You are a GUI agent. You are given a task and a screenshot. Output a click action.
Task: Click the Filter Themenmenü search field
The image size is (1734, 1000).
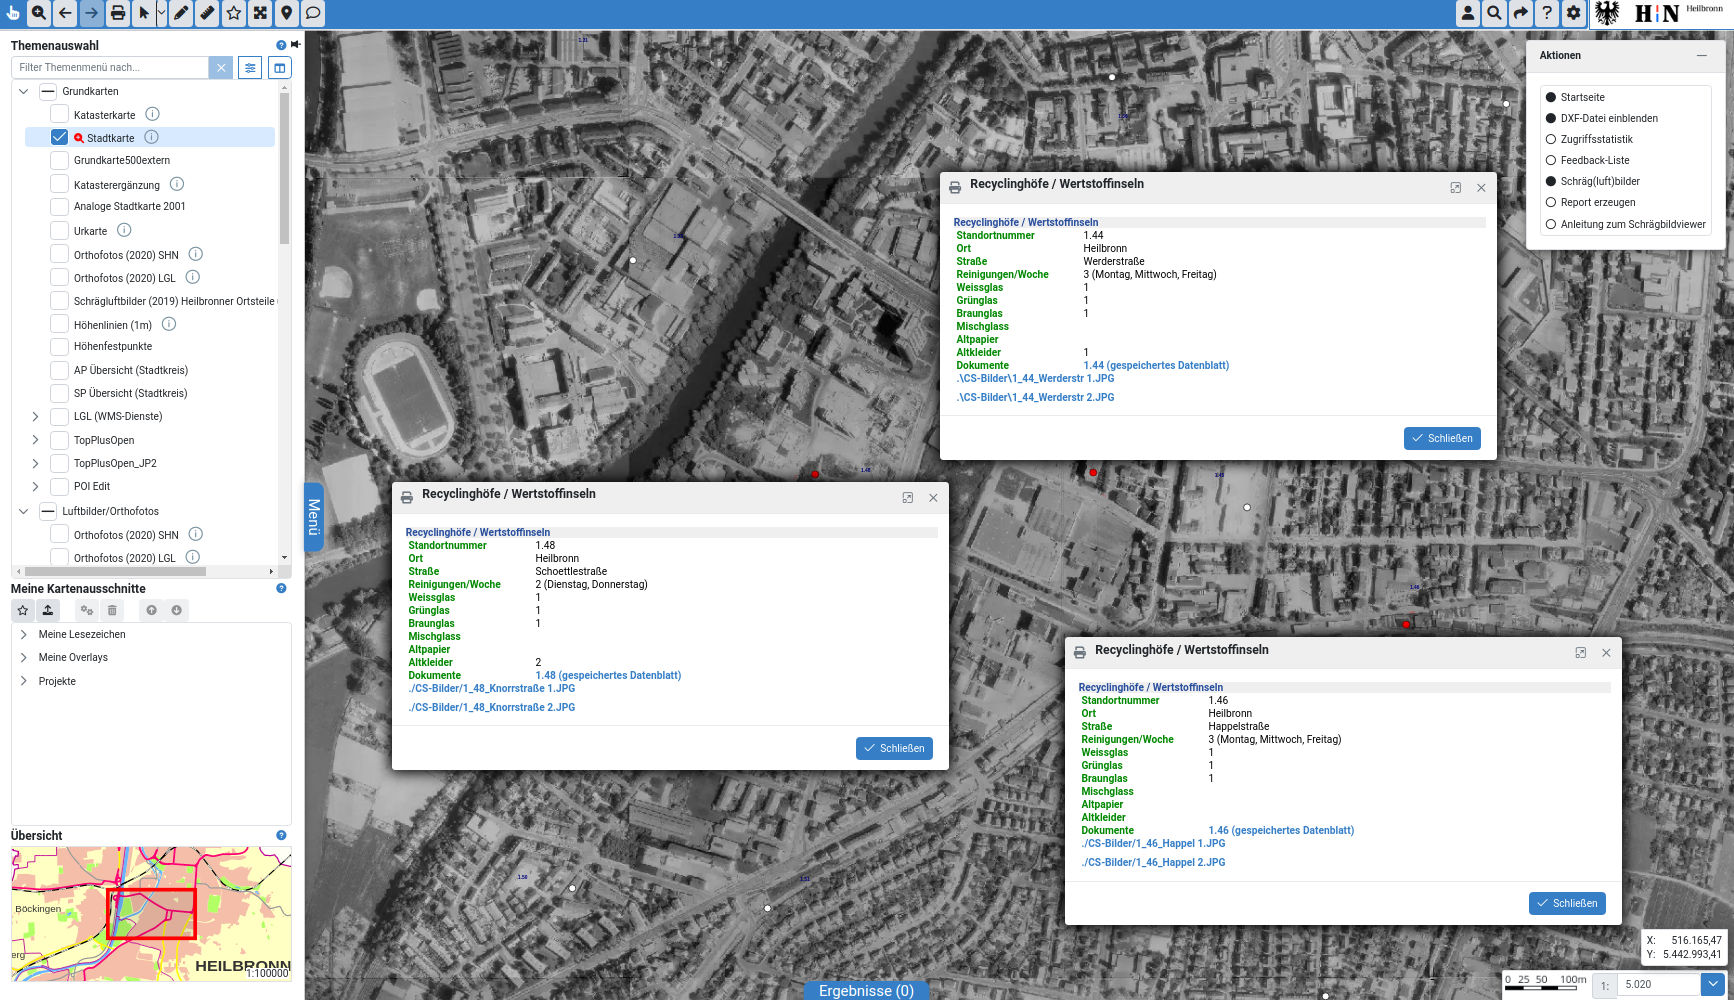(110, 67)
